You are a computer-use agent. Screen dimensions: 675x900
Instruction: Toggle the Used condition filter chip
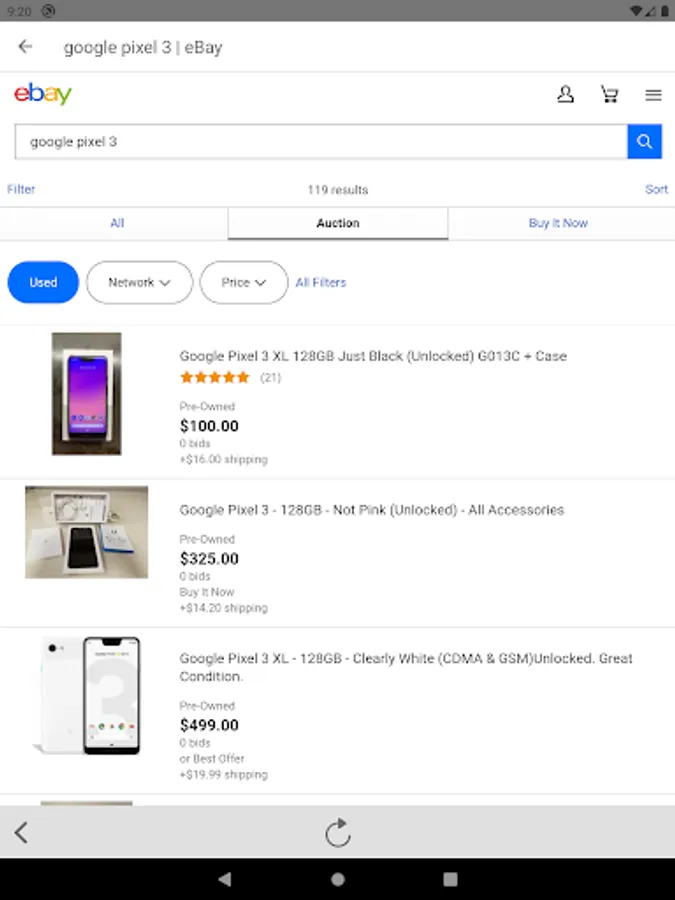[x=43, y=282]
